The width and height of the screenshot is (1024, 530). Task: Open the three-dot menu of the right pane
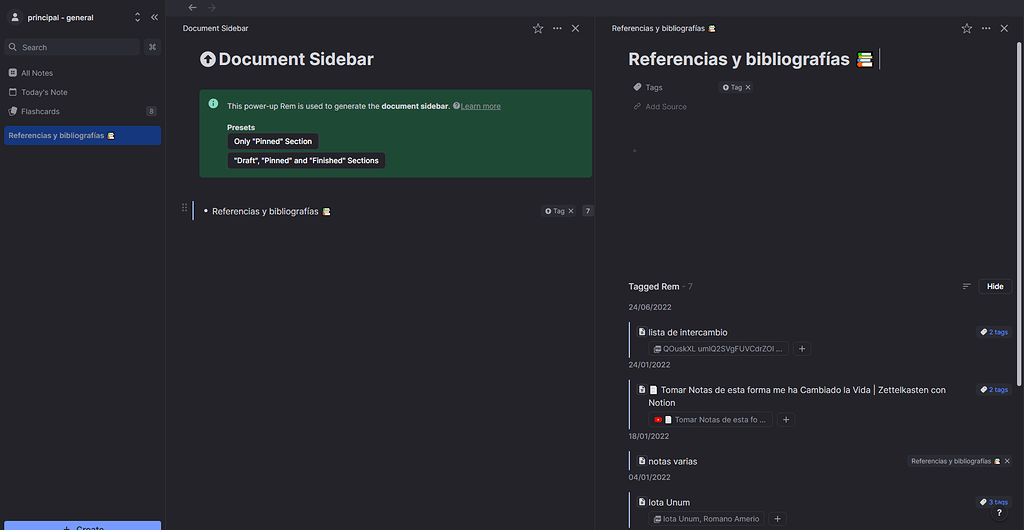click(x=986, y=29)
